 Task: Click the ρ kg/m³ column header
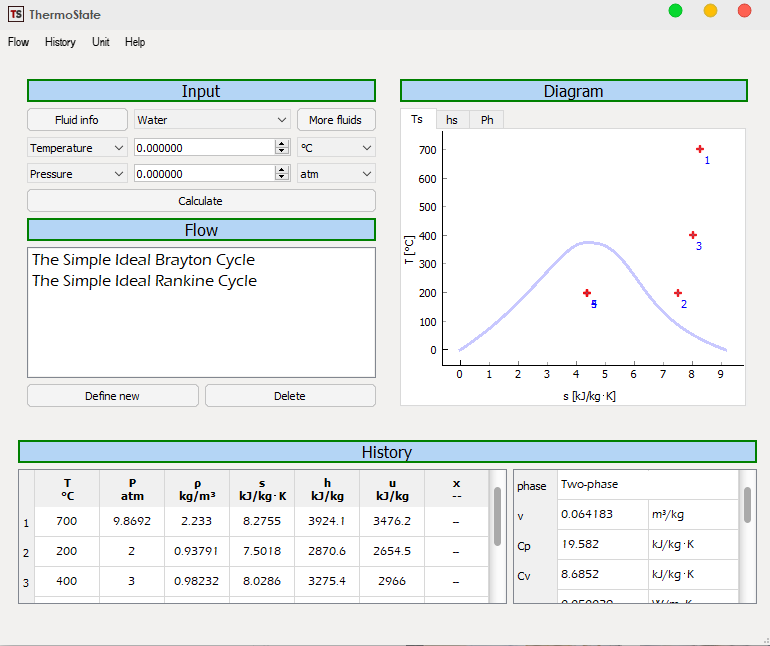point(197,489)
